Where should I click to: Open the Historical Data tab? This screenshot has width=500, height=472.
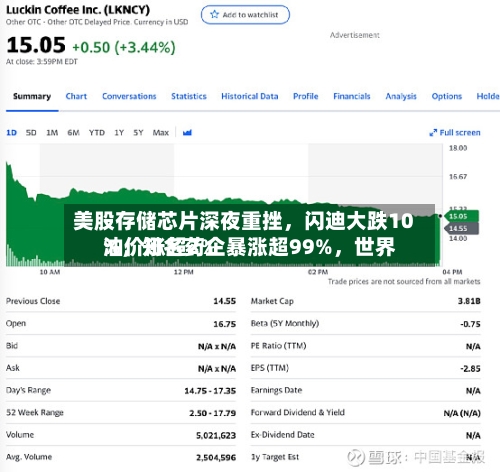click(250, 96)
